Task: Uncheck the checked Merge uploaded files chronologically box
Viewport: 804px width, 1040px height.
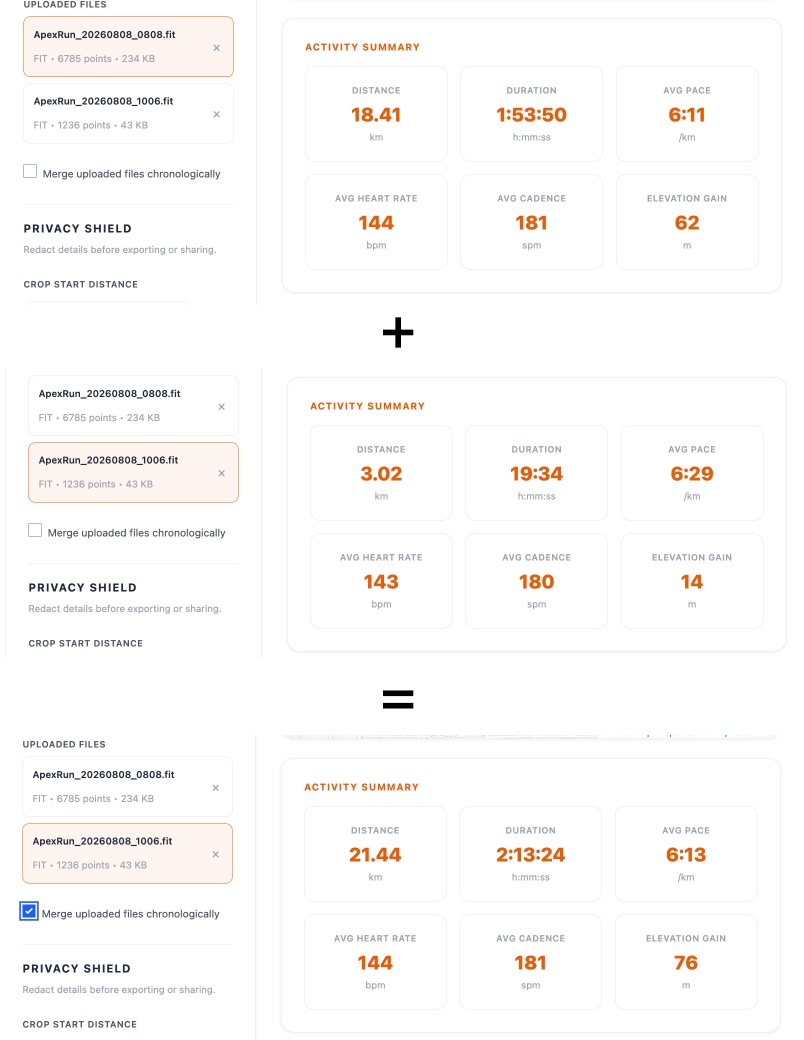Action: tap(29, 911)
